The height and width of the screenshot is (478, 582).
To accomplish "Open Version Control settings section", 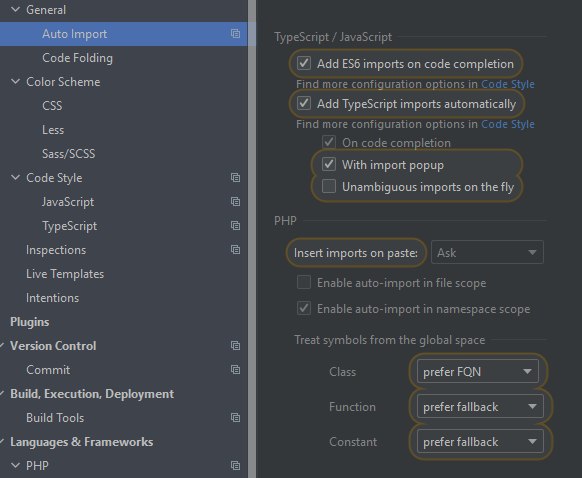I will [x=53, y=346].
